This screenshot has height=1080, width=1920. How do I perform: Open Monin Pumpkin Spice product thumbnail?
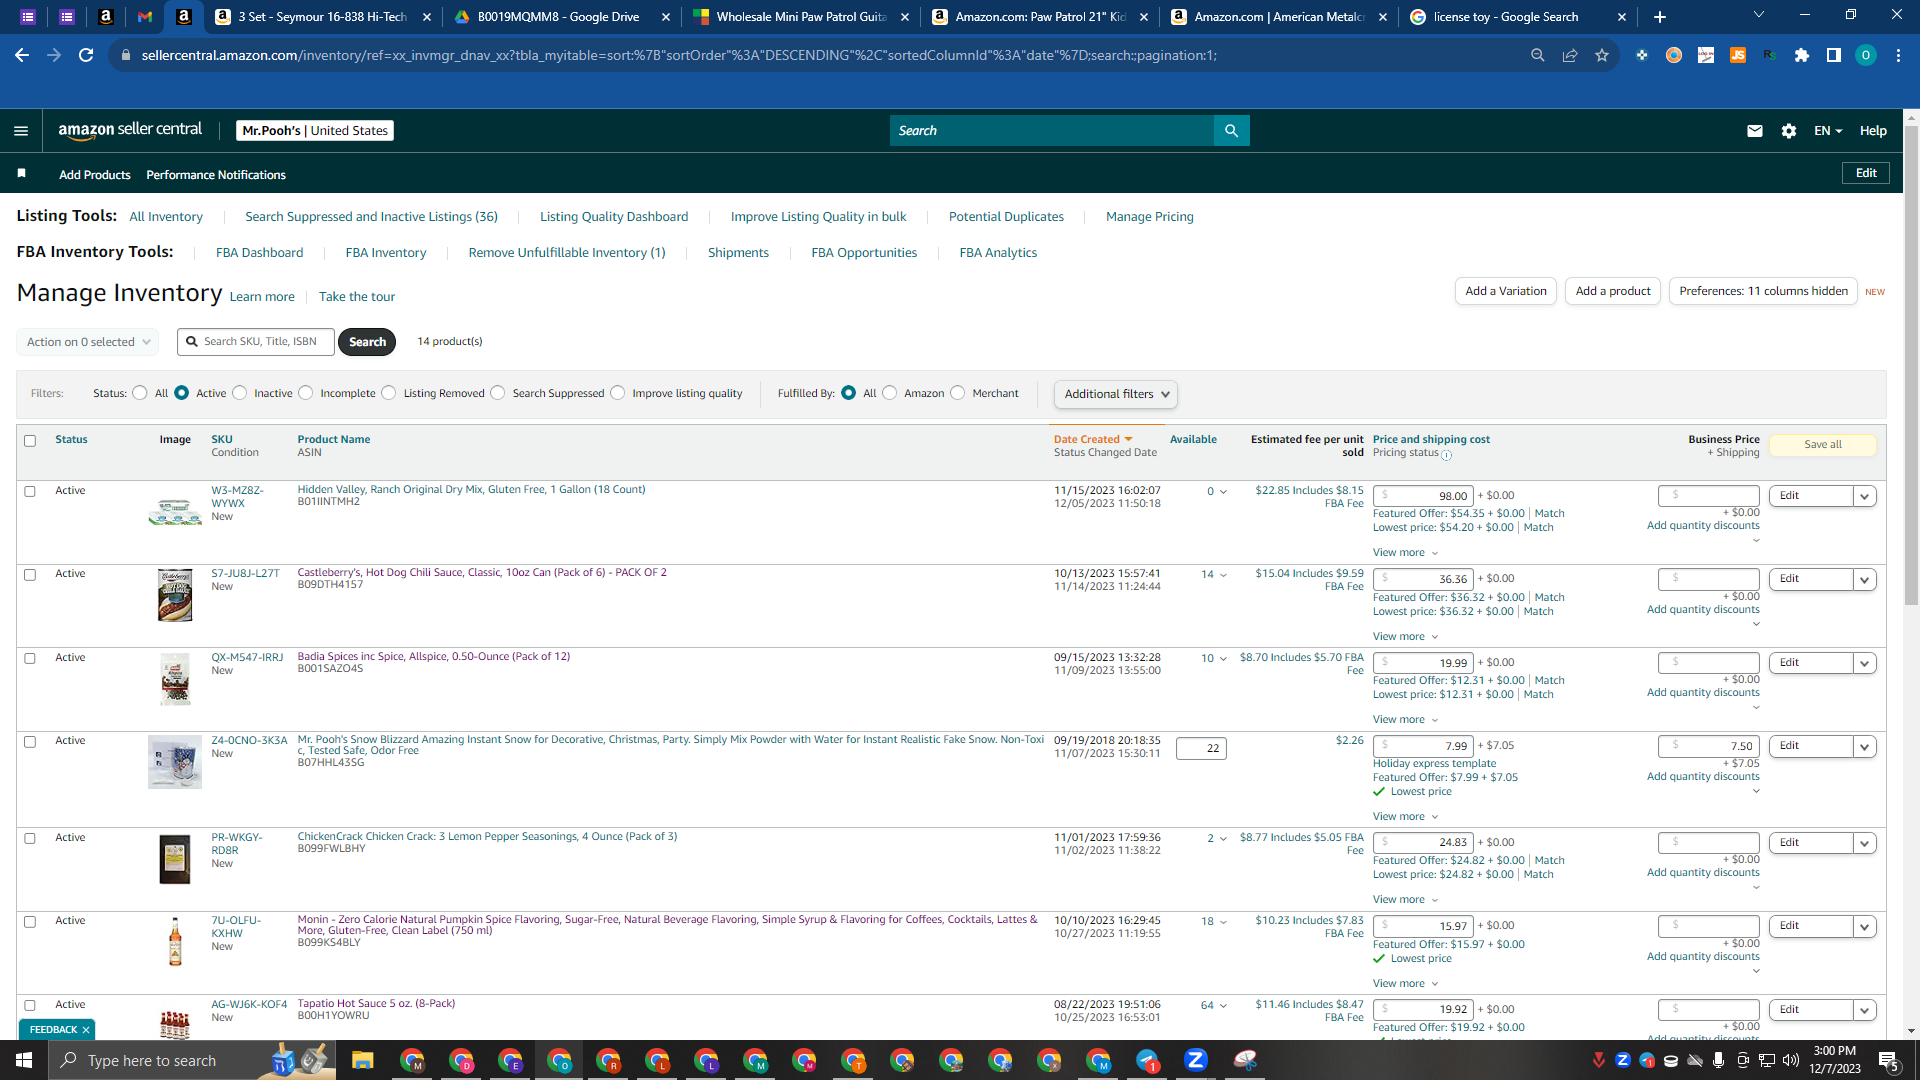pyautogui.click(x=175, y=942)
